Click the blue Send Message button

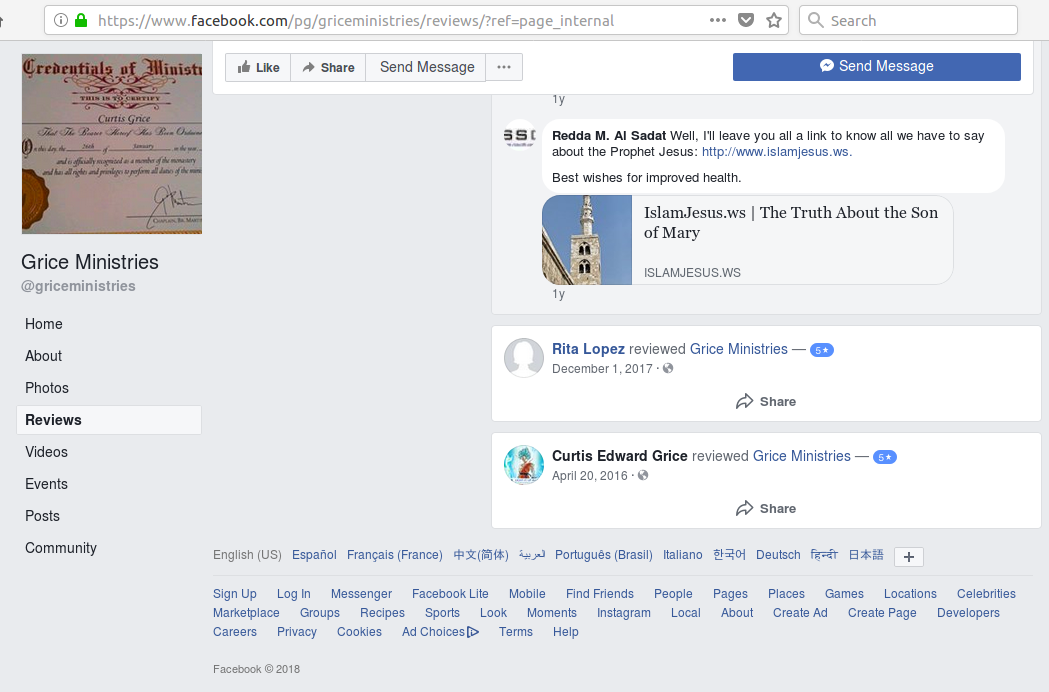click(876, 66)
